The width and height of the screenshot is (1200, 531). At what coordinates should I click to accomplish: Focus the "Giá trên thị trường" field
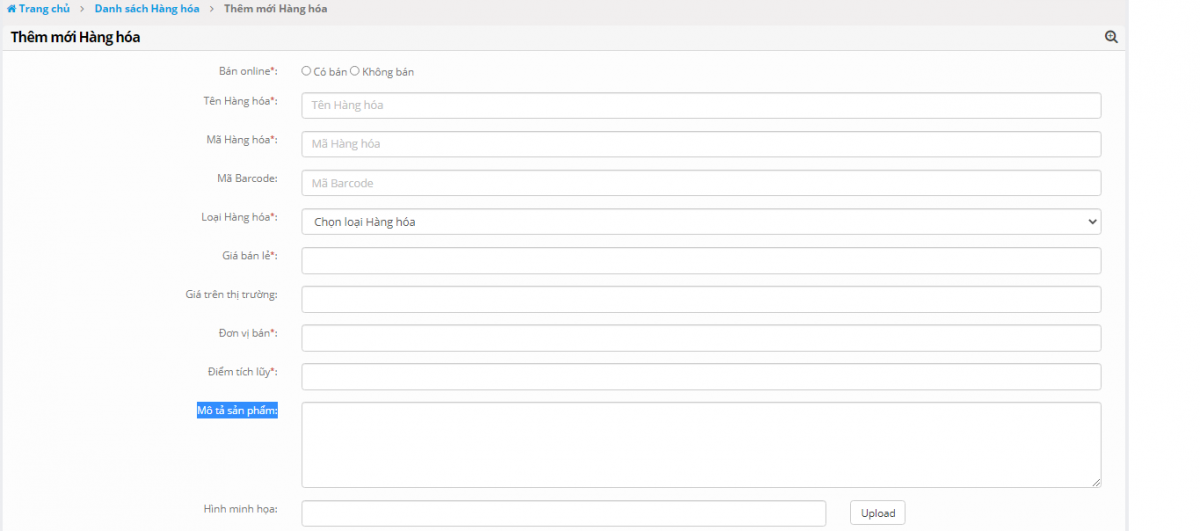point(700,299)
